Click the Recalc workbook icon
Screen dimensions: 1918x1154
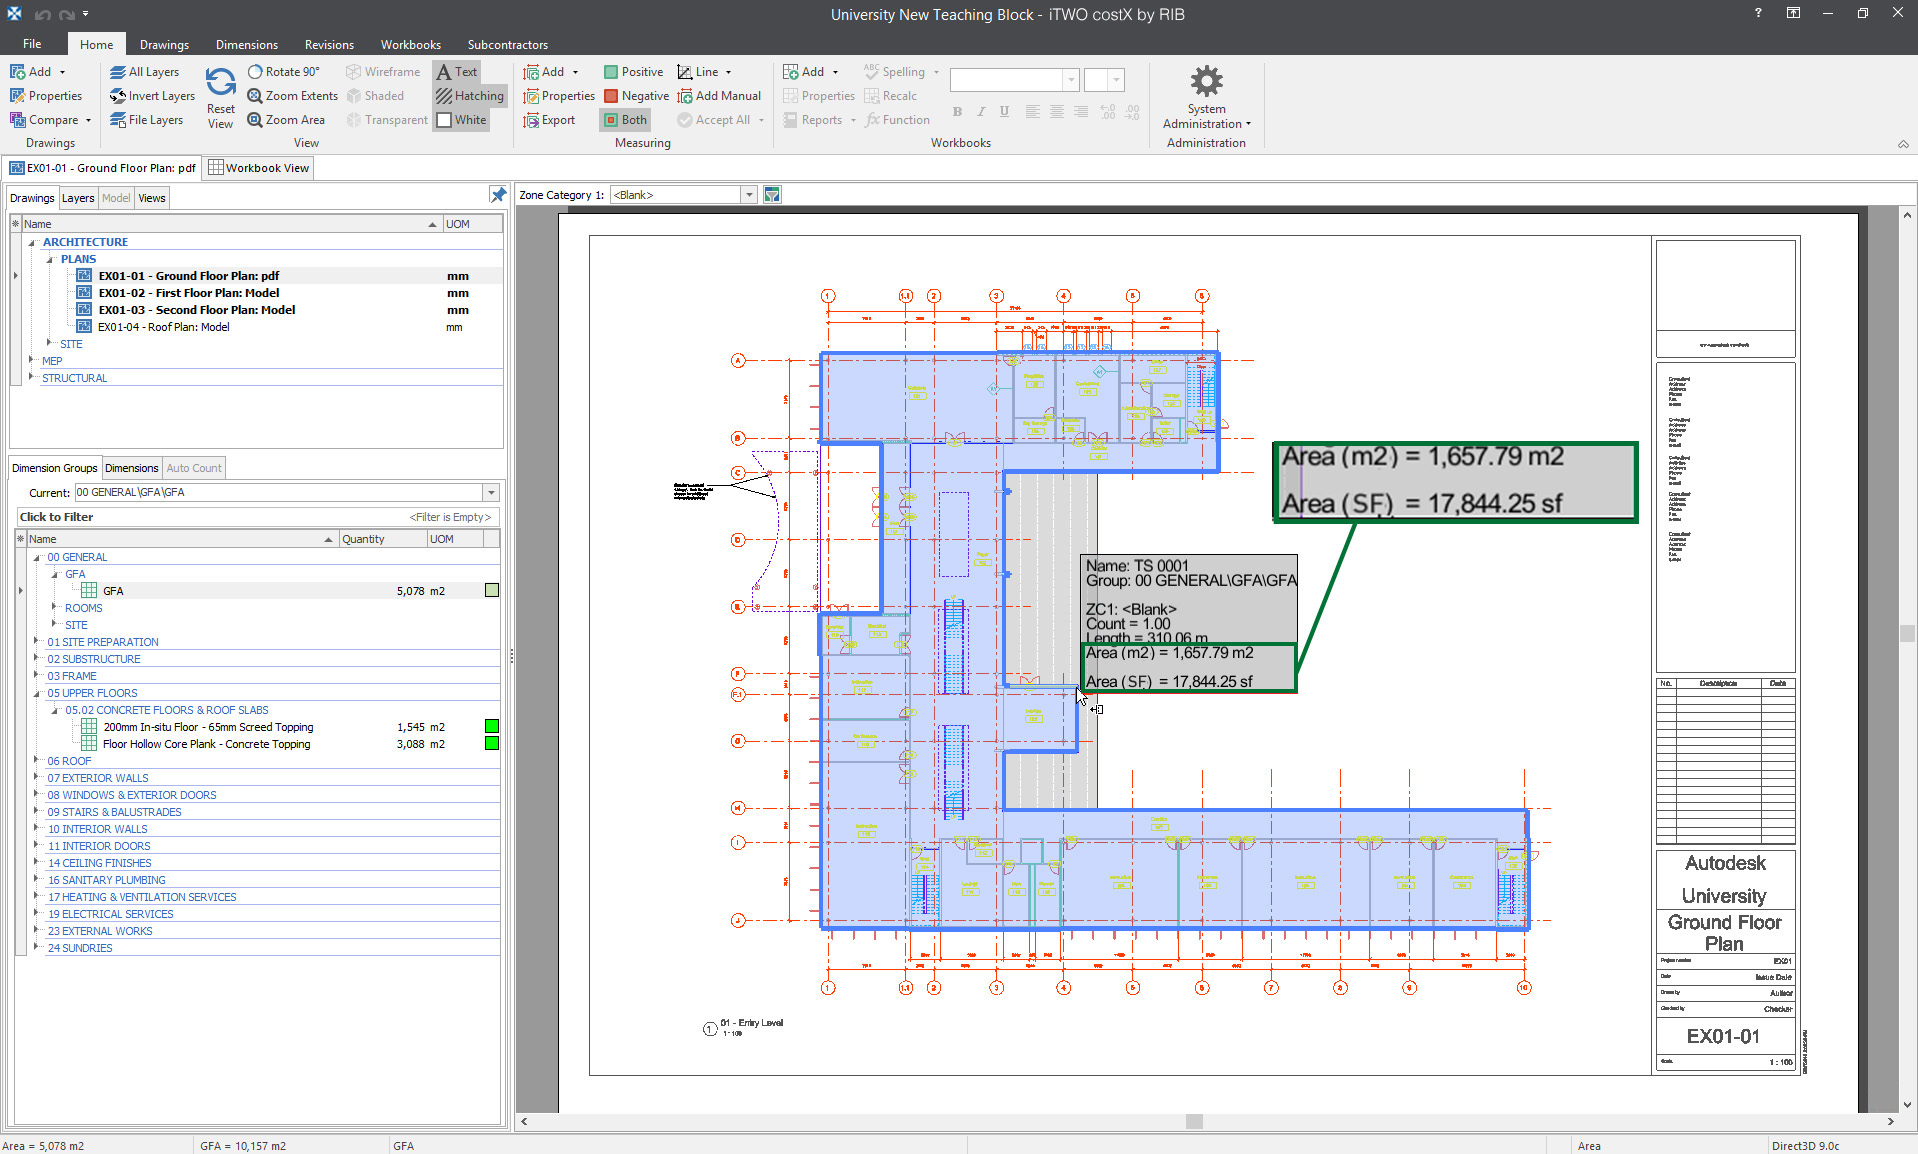click(872, 96)
